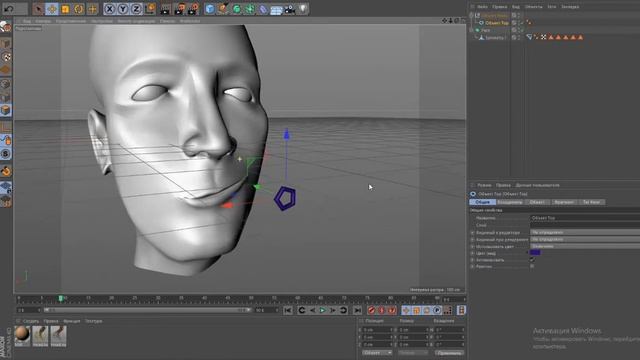Open the Файл menu in the Object Manager
The image size is (640, 360).
pyautogui.click(x=482, y=7)
